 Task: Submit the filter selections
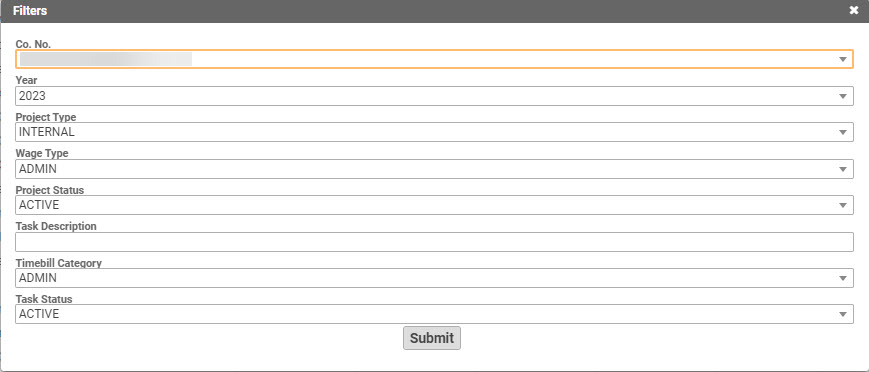point(432,338)
